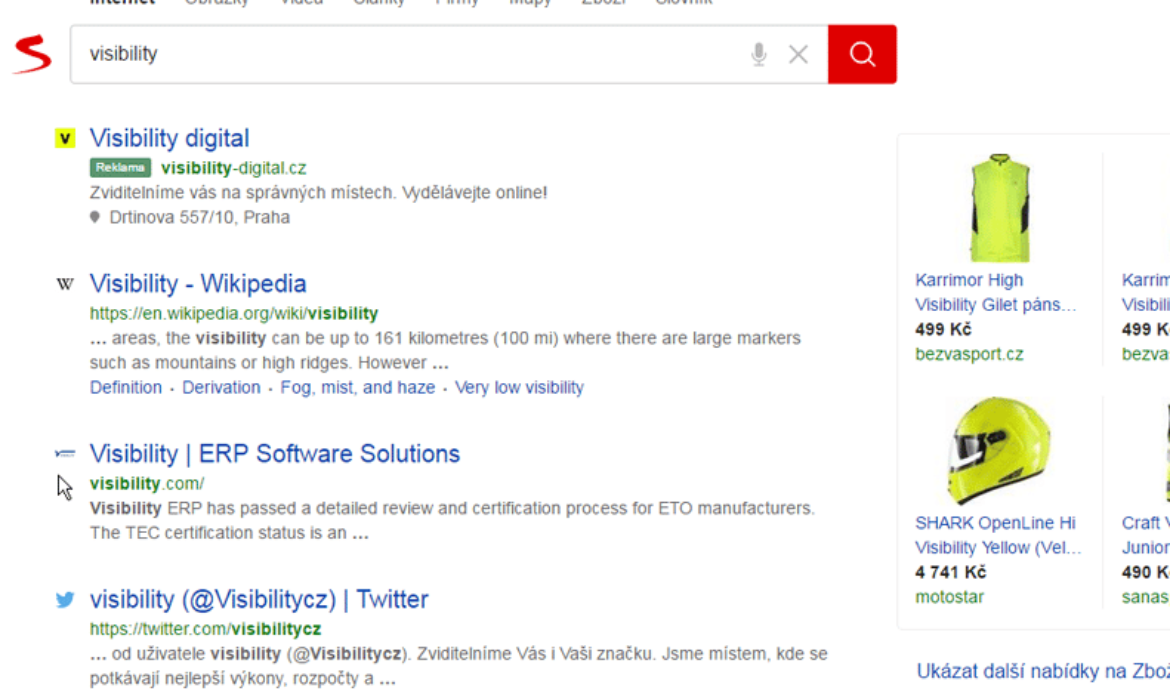
Task: Open the twitter.com/visibilitycz URL
Action: [205, 629]
